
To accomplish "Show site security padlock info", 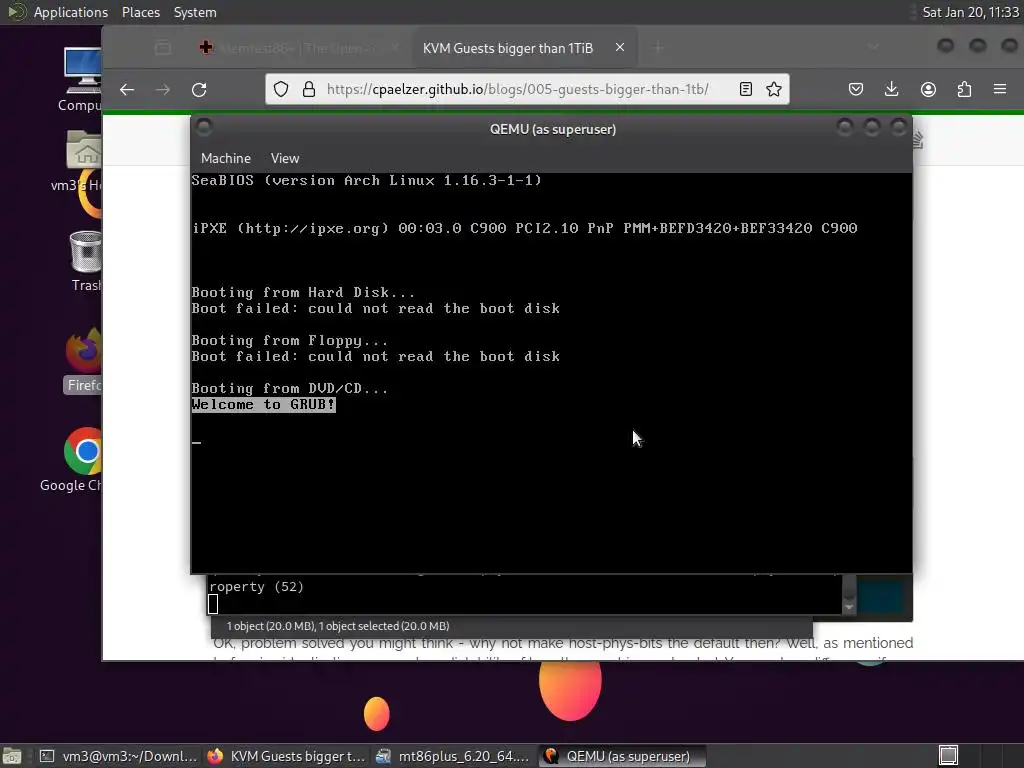I will 309,89.
